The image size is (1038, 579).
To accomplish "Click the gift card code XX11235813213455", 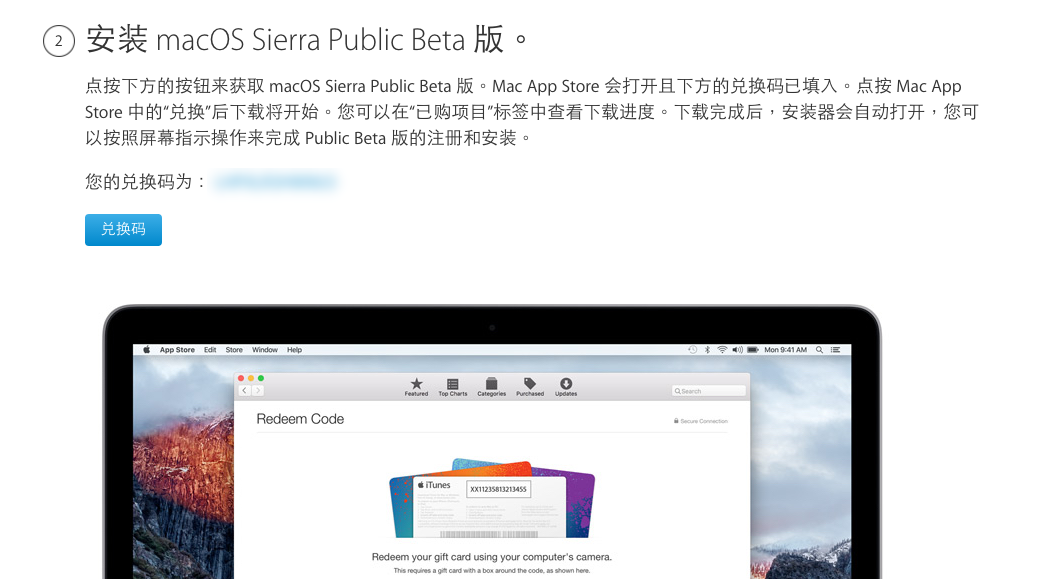I will click(498, 489).
